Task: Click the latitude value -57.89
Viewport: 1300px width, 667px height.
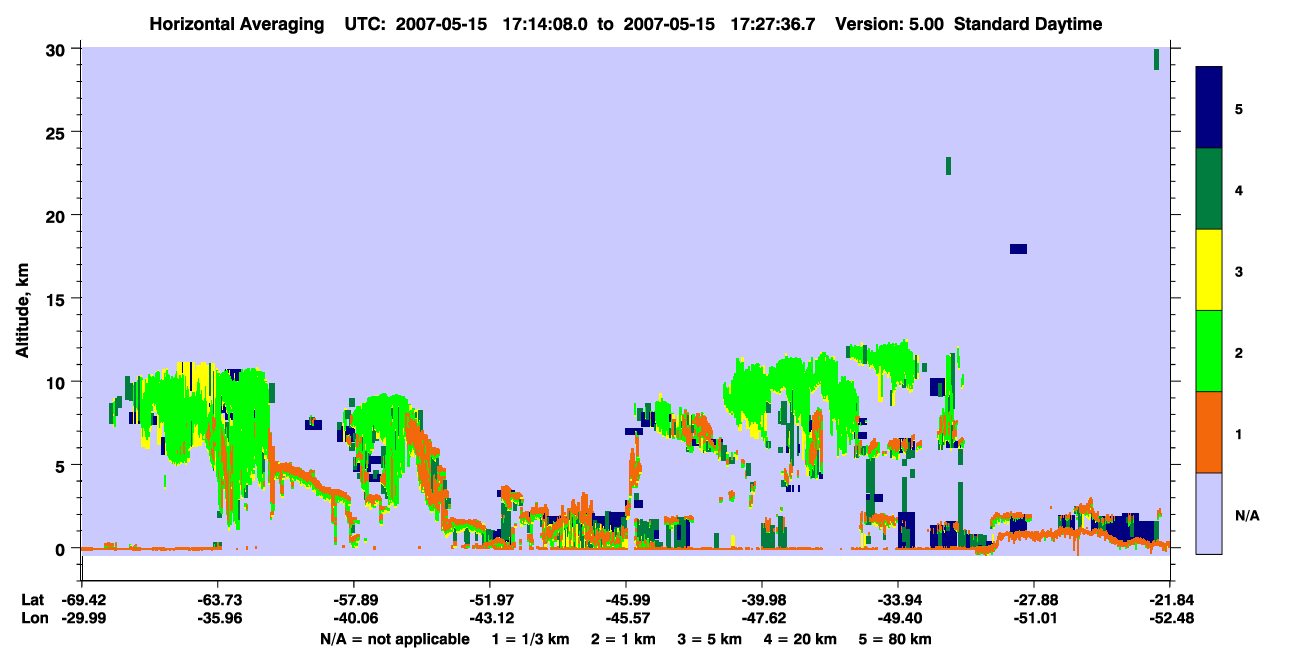Action: pyautogui.click(x=354, y=599)
